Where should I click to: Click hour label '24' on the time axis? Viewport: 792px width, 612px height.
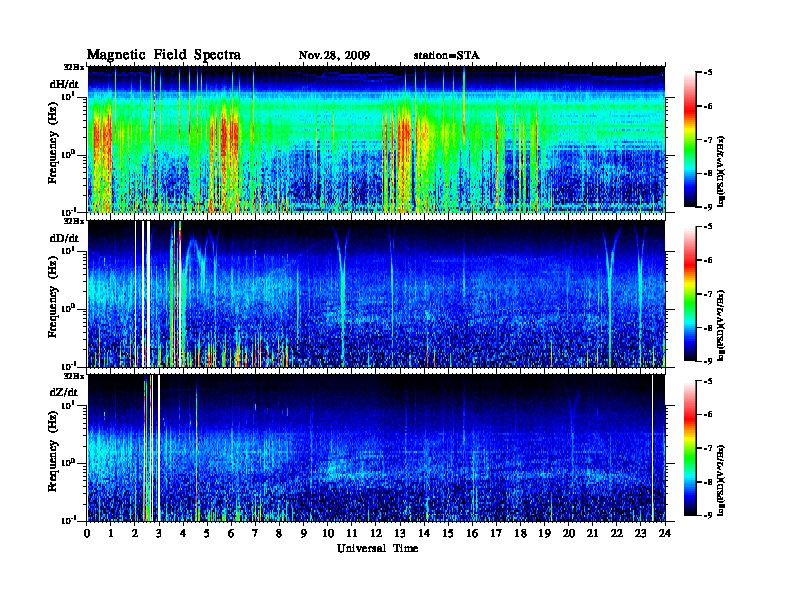coord(665,533)
